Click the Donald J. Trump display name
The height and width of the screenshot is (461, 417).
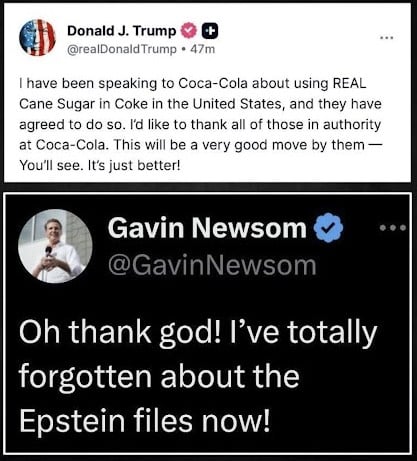[122, 31]
